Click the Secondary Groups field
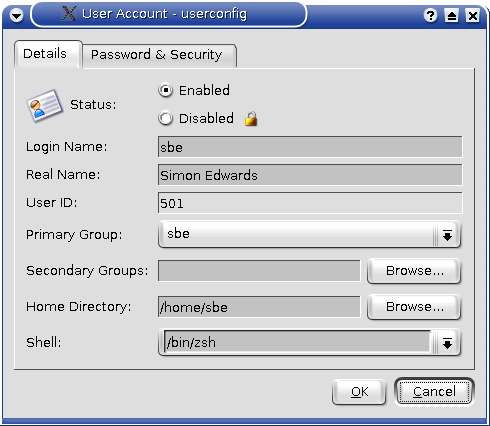This screenshot has height=426, width=490. point(259,271)
